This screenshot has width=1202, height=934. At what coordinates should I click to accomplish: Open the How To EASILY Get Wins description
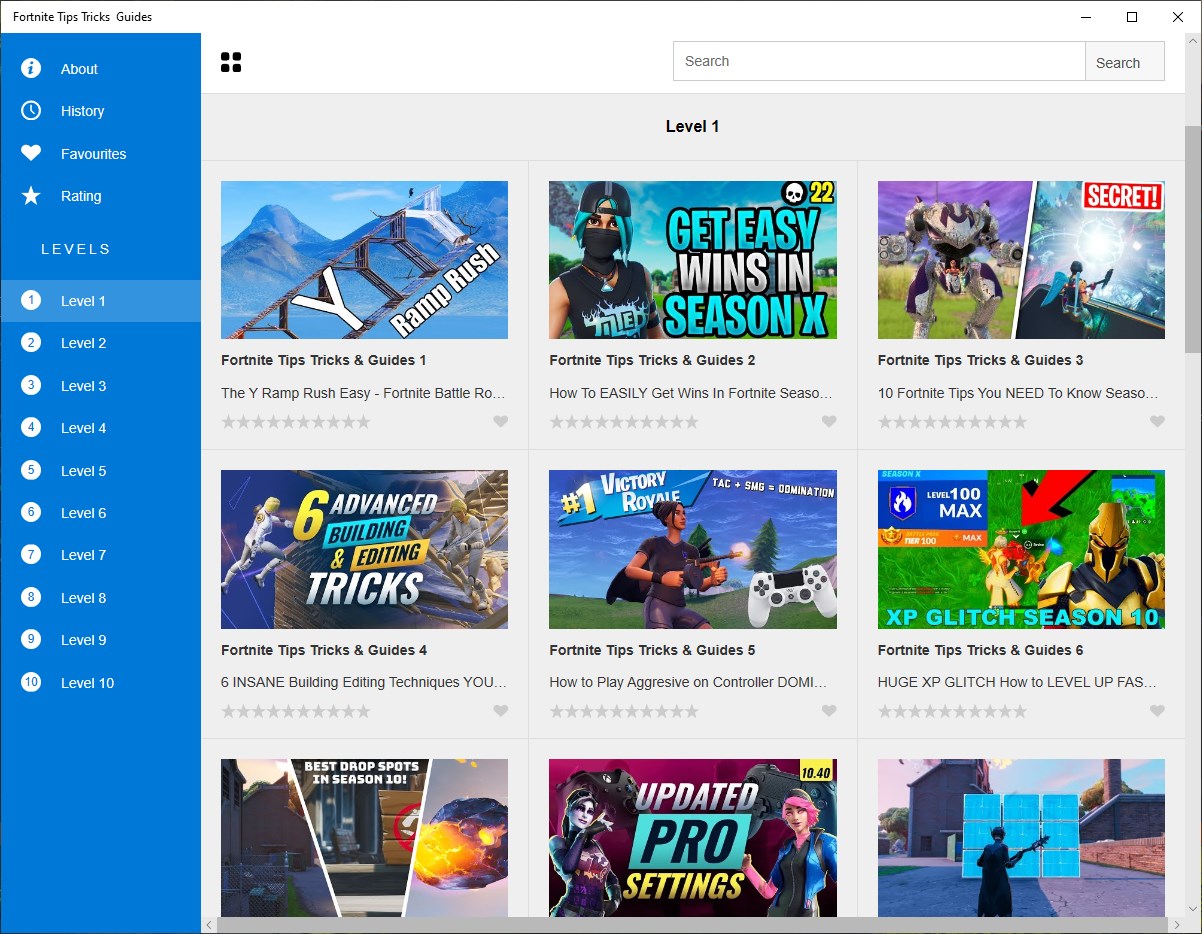point(691,393)
